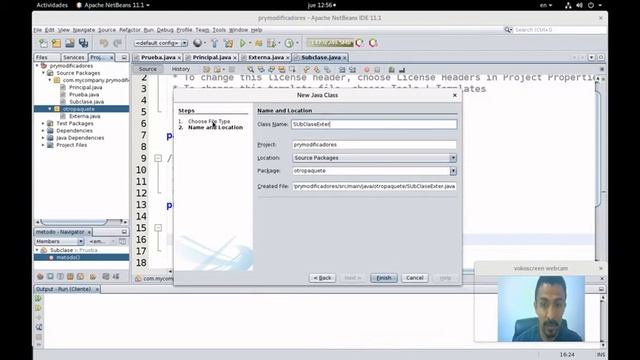The width and height of the screenshot is (640, 360).
Task: Click the Class Name input field
Action: click(374, 124)
